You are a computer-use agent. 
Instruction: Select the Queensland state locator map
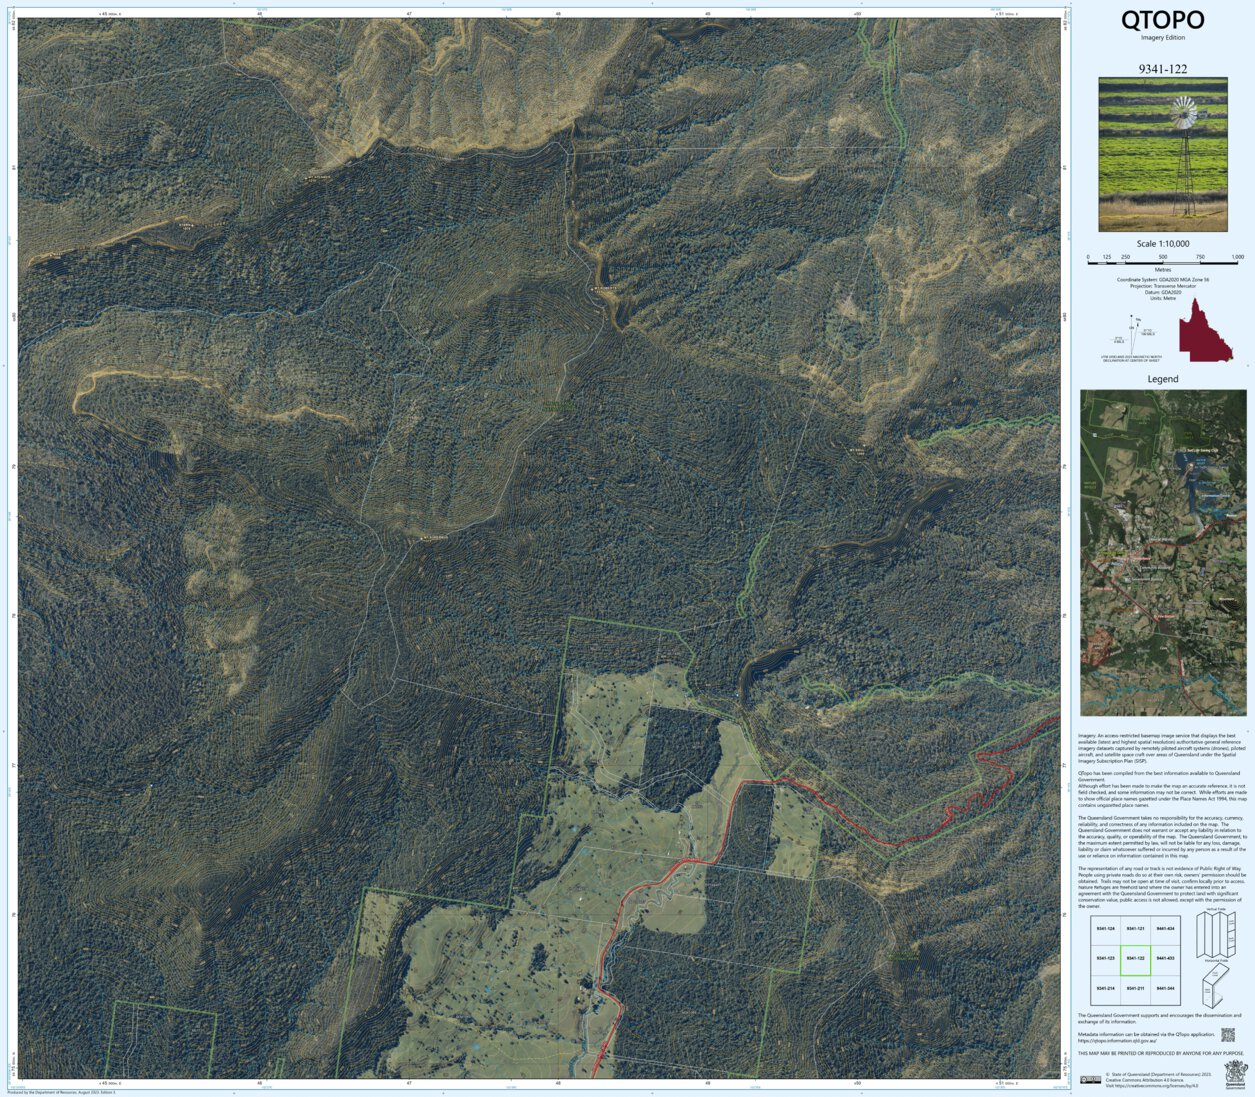[1205, 330]
